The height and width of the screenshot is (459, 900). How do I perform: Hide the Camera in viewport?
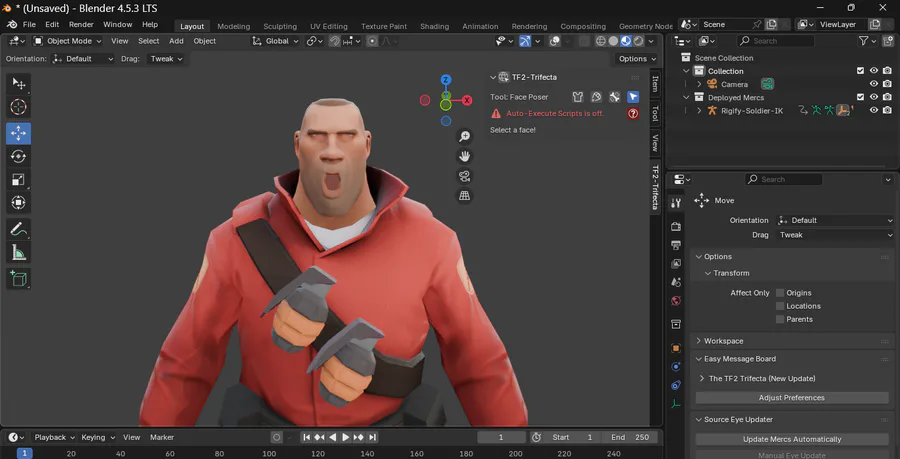coord(874,84)
